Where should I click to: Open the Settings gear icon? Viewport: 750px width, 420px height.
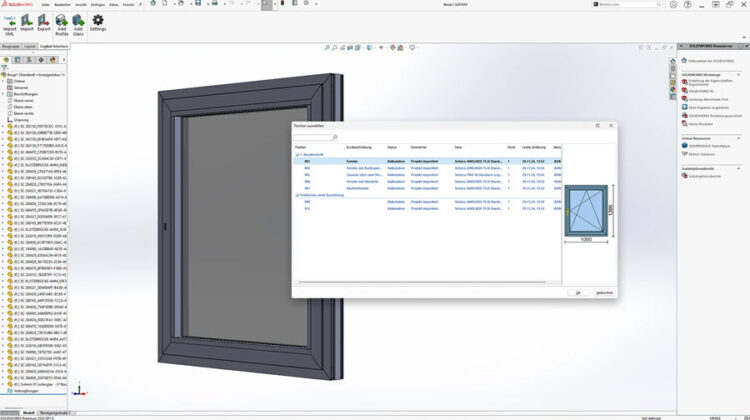pos(98,21)
